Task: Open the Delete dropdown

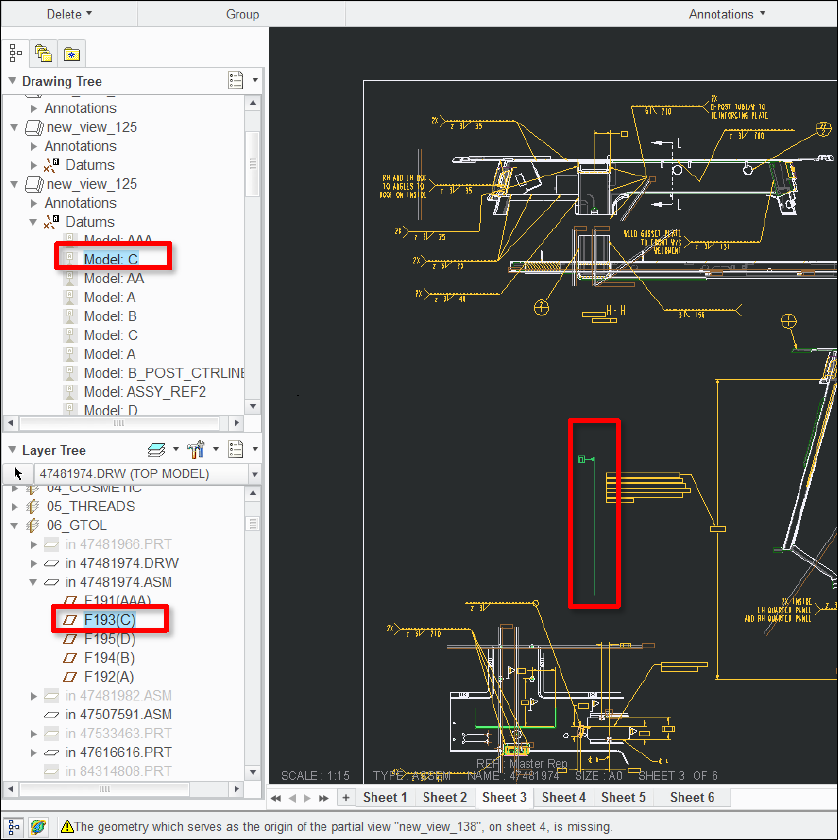Action: tap(66, 14)
